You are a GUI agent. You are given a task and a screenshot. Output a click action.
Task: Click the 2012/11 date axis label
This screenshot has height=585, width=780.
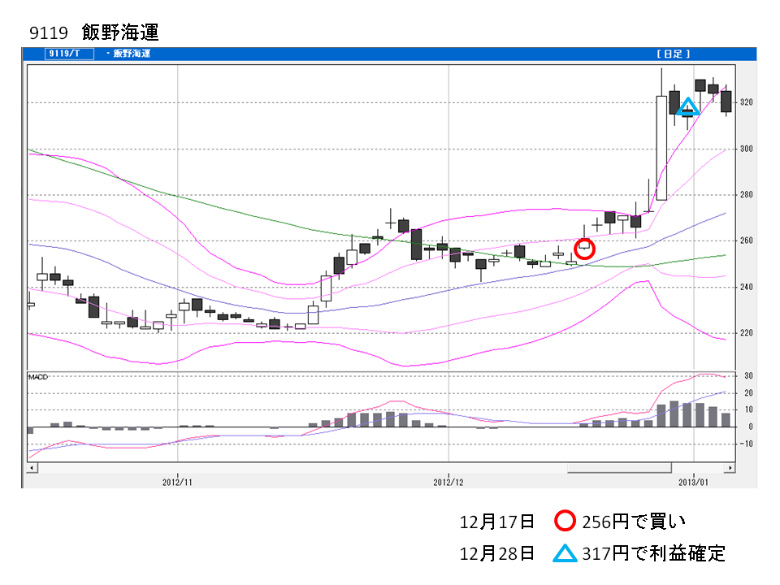(177, 481)
